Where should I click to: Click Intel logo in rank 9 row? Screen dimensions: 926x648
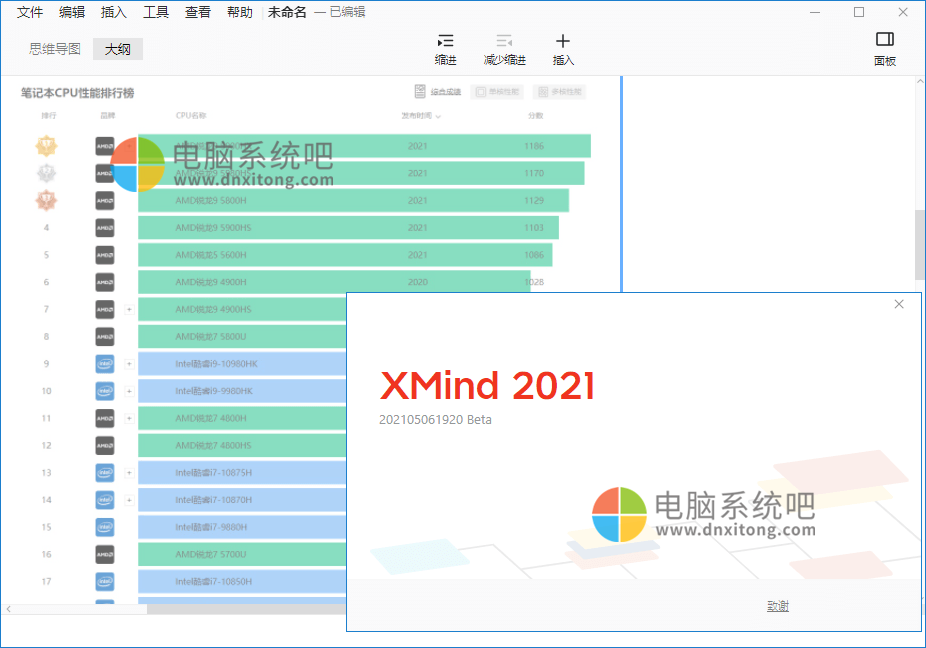[x=105, y=363]
